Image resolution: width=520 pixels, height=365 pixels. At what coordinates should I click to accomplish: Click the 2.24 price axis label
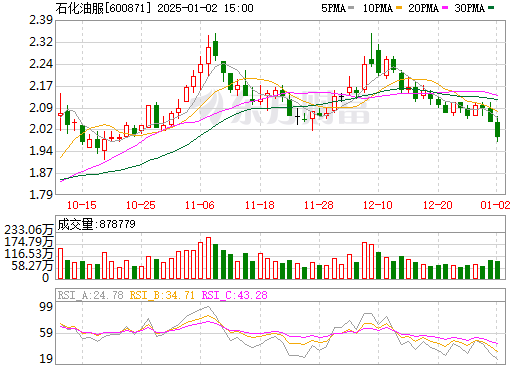pos(41,64)
